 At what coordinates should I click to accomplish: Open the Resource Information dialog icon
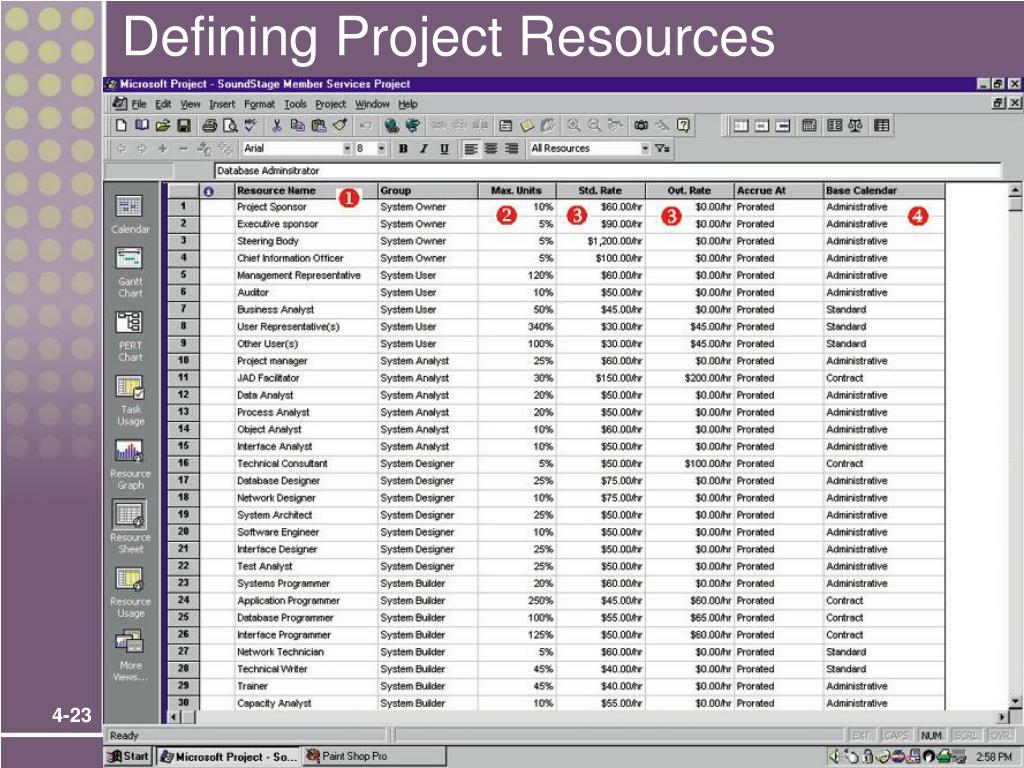(x=505, y=125)
